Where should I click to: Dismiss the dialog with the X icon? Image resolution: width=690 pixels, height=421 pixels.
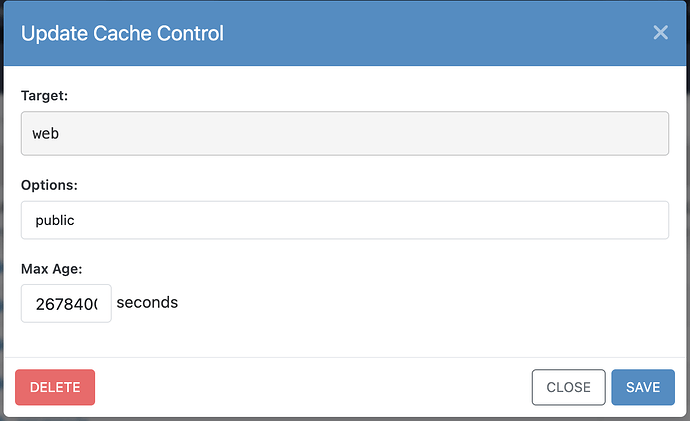660,33
